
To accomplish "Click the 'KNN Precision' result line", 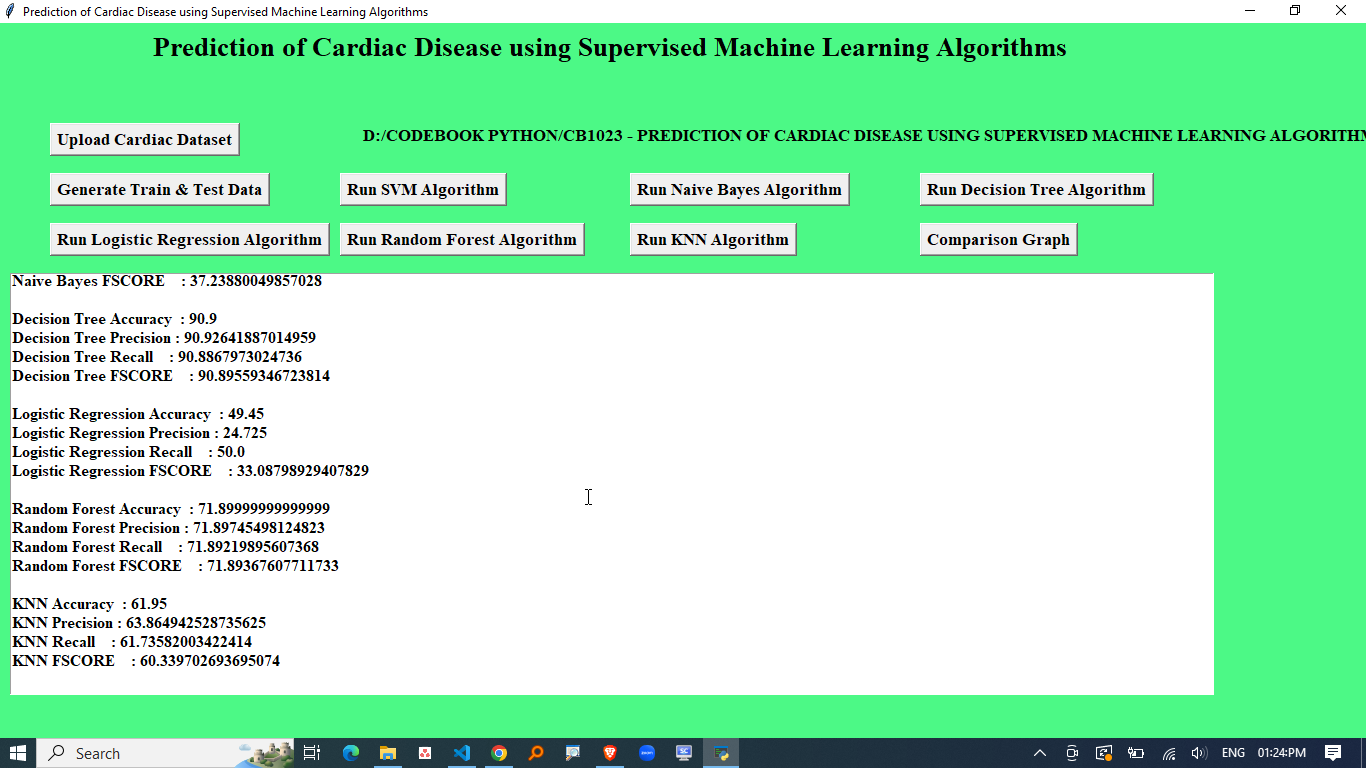I will [x=139, y=623].
